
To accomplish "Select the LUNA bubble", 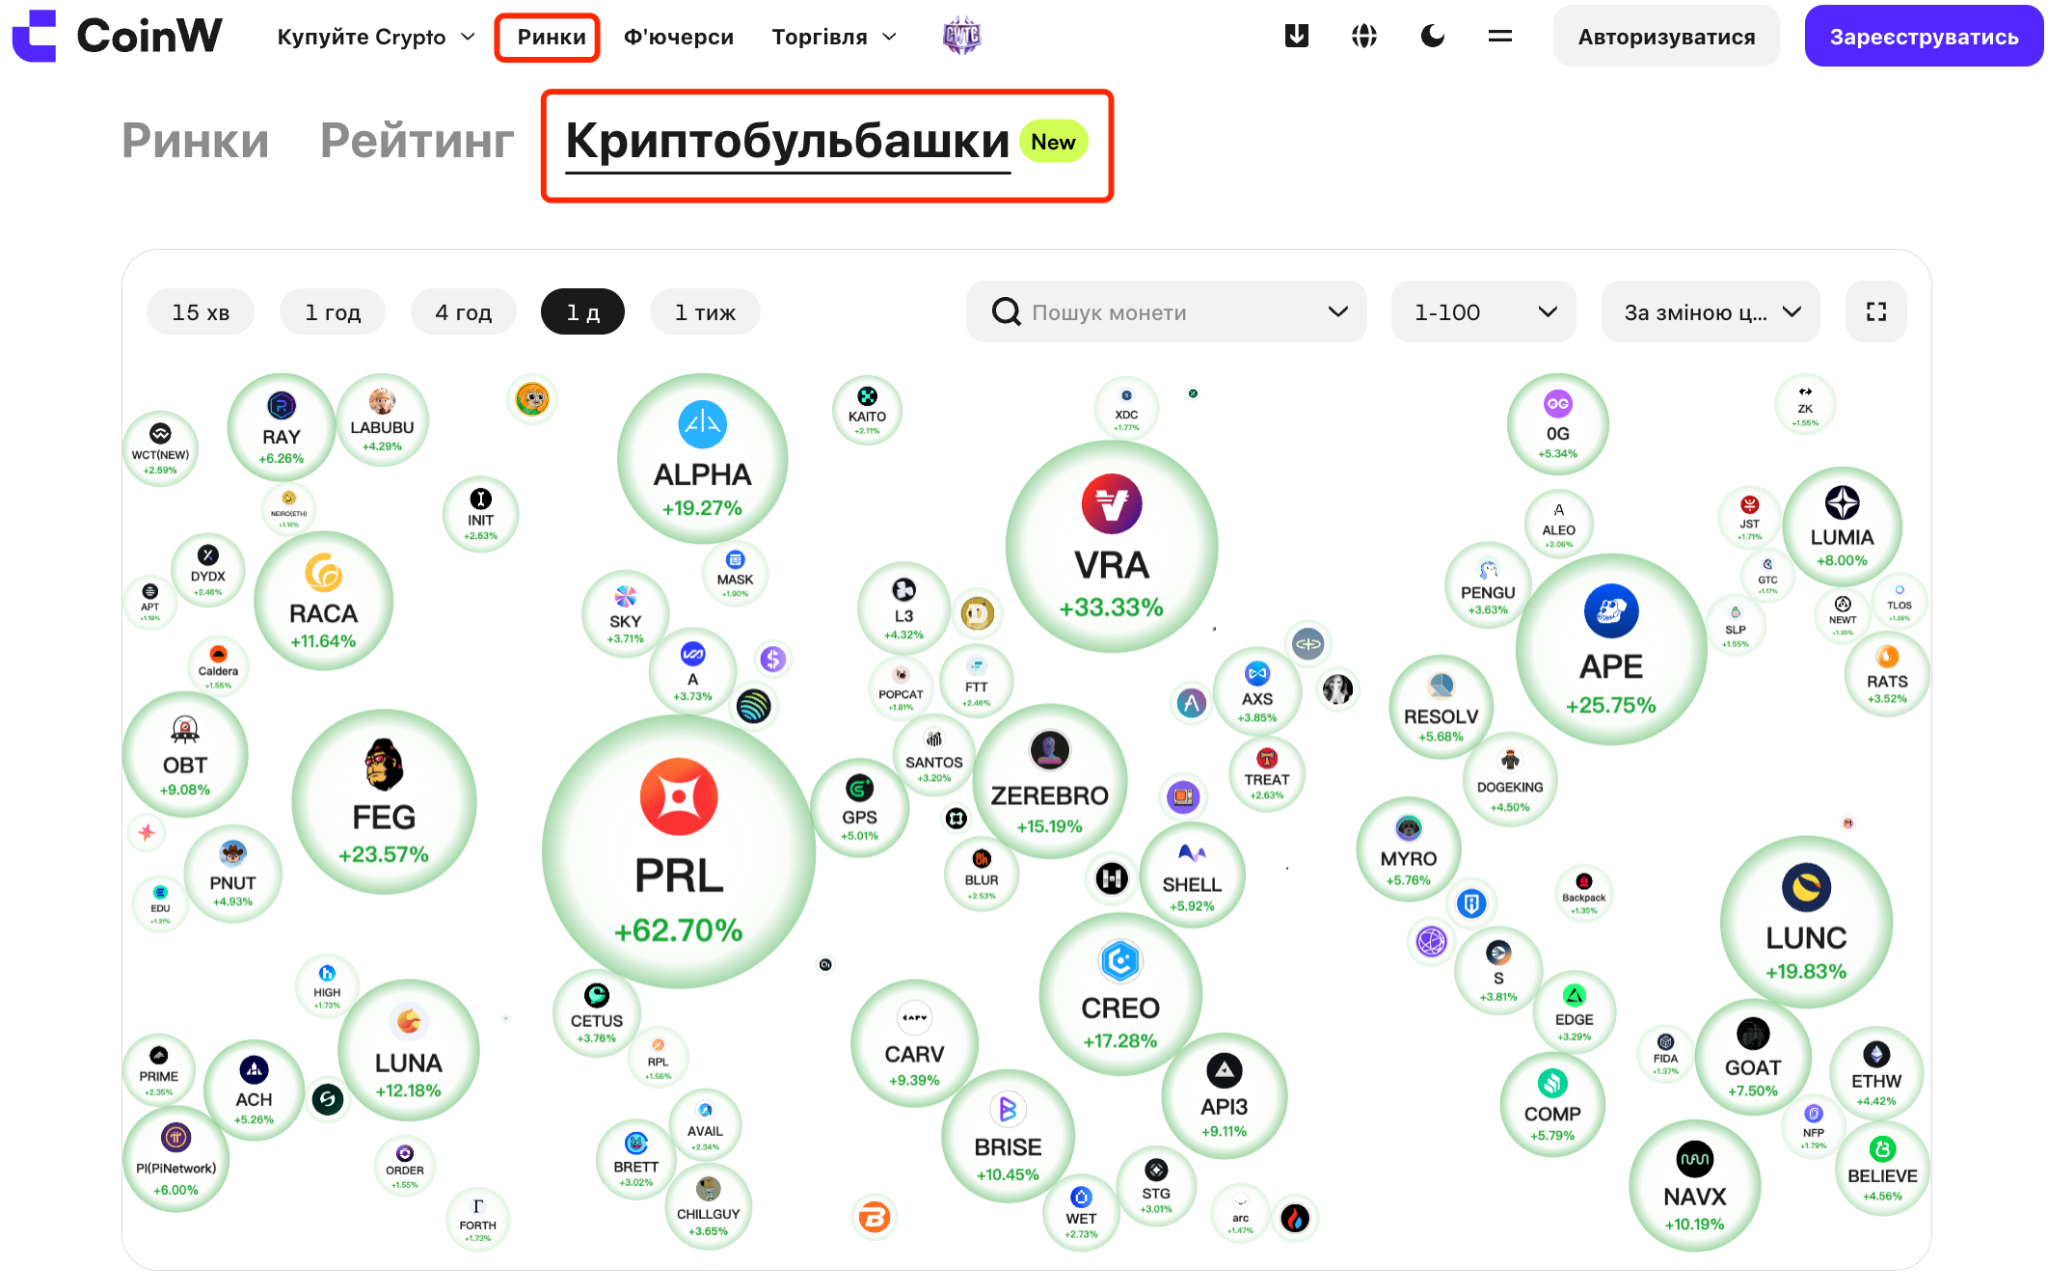I will [408, 1050].
